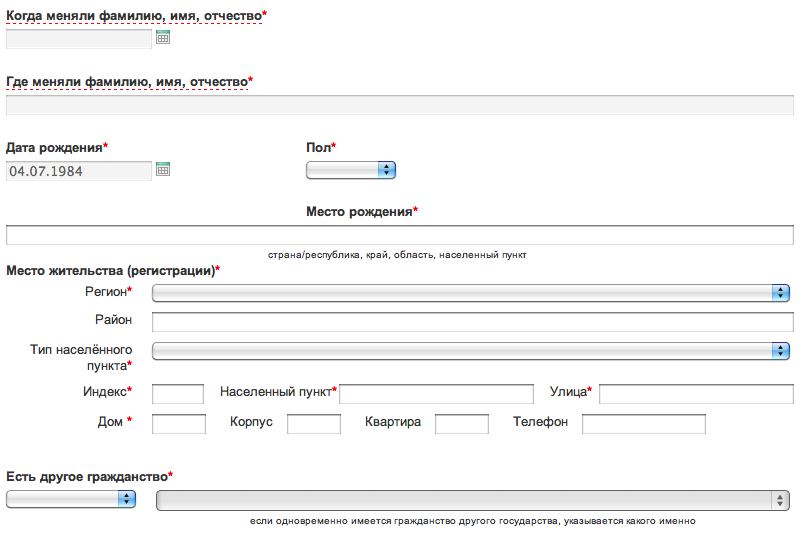
Task: Open the greyed-out other citizenship country dropdown
Action: coord(473,501)
